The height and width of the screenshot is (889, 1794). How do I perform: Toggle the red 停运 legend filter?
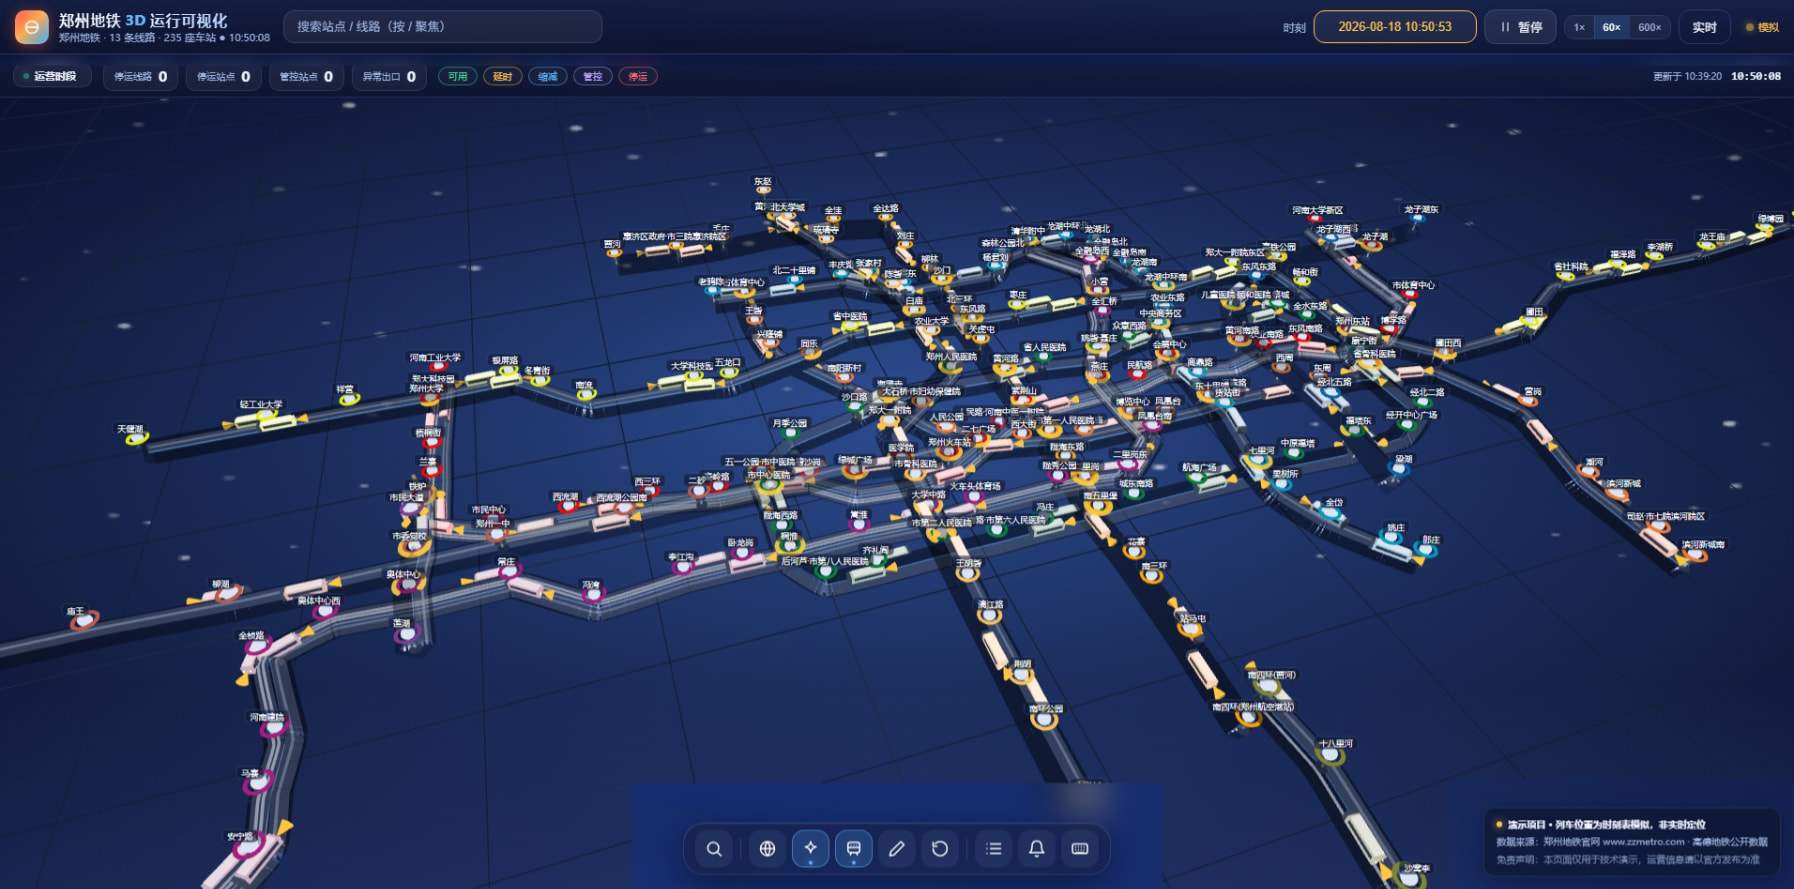pyautogui.click(x=637, y=76)
